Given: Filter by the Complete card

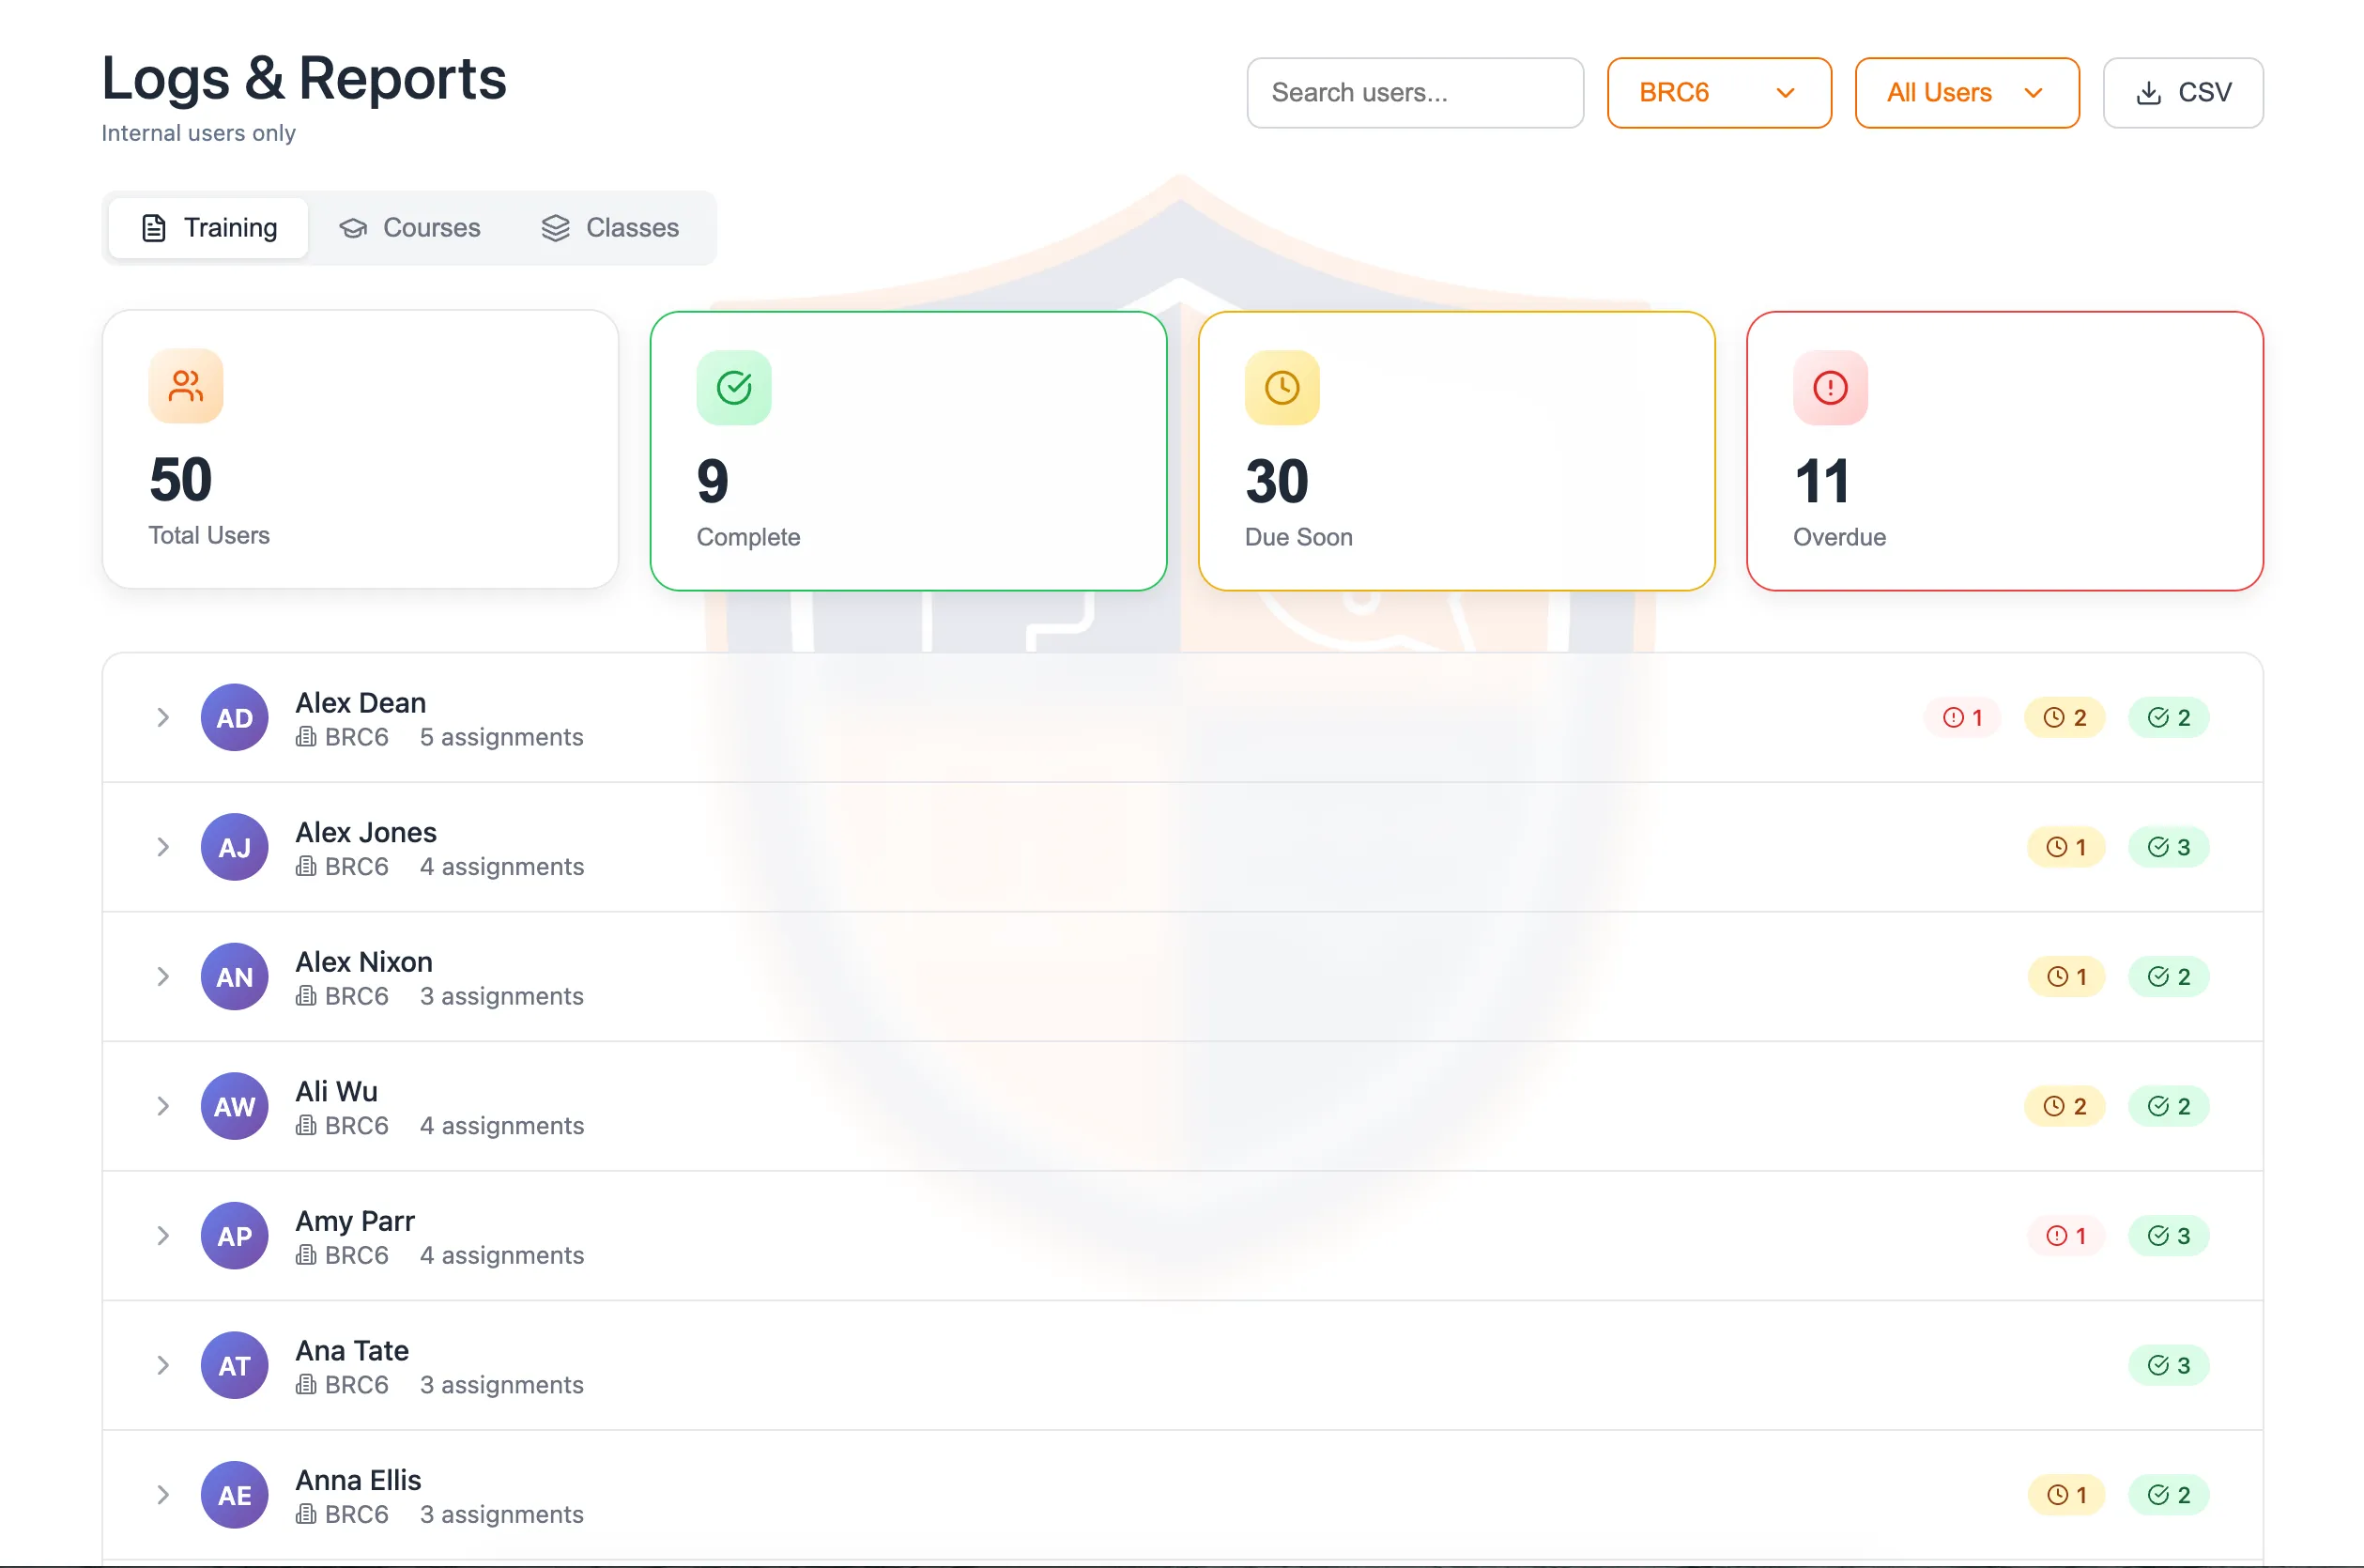Looking at the screenshot, I should coord(908,451).
